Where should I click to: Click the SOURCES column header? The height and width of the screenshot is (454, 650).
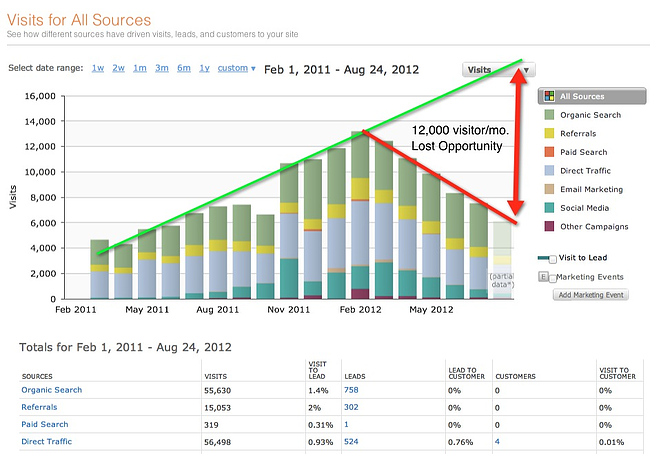click(x=37, y=376)
